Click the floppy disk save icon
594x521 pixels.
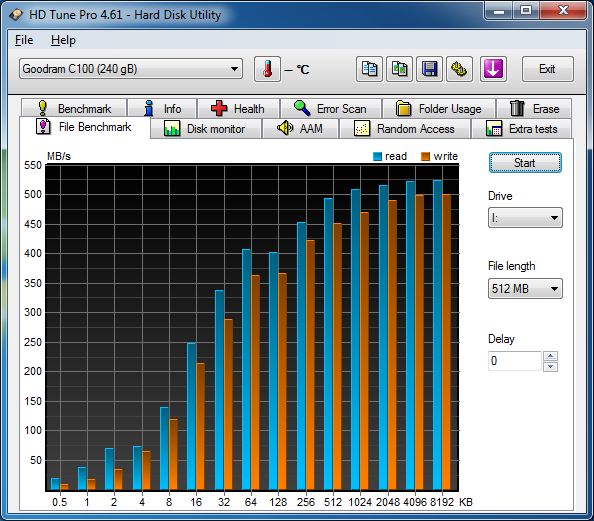[429, 69]
